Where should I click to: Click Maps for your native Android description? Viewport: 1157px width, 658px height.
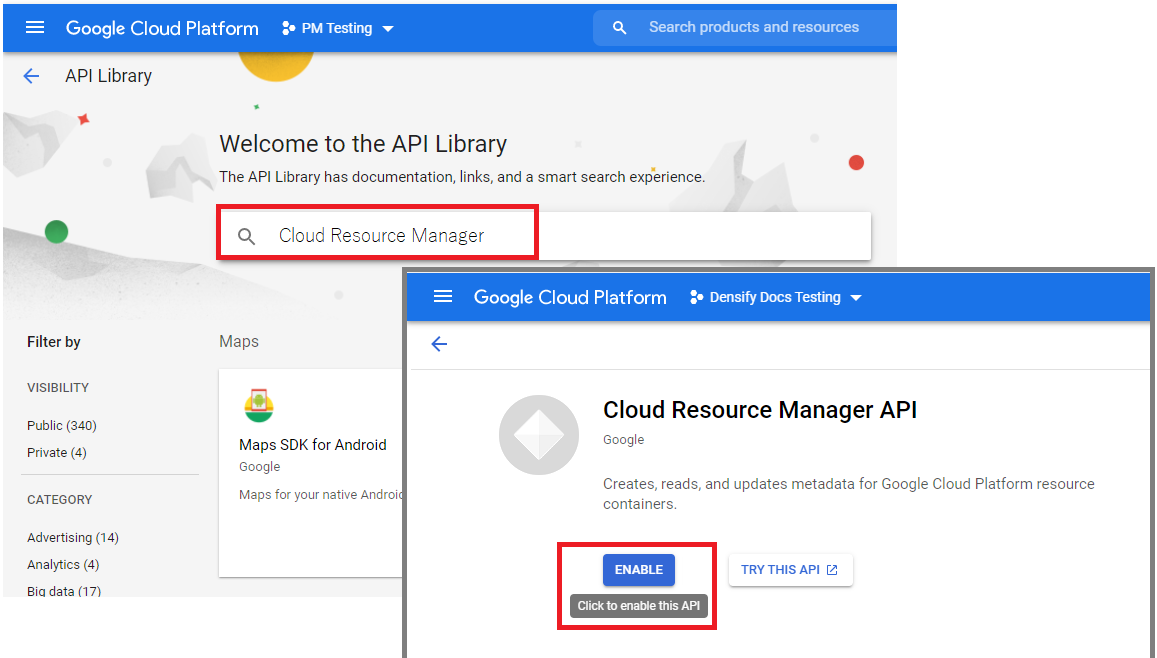click(321, 495)
